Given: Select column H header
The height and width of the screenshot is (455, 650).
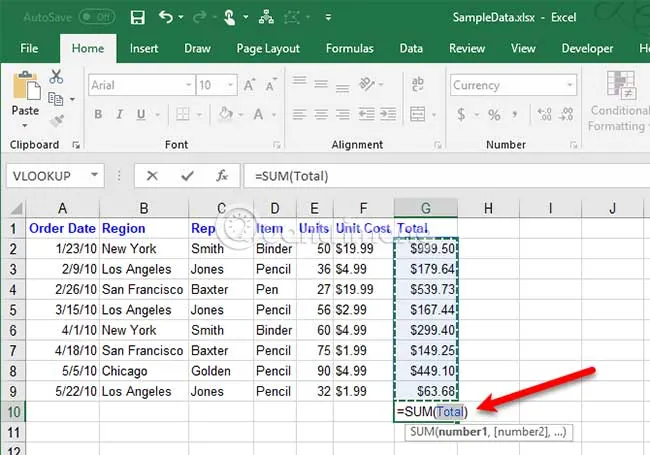Looking at the screenshot, I should pyautogui.click(x=488, y=208).
